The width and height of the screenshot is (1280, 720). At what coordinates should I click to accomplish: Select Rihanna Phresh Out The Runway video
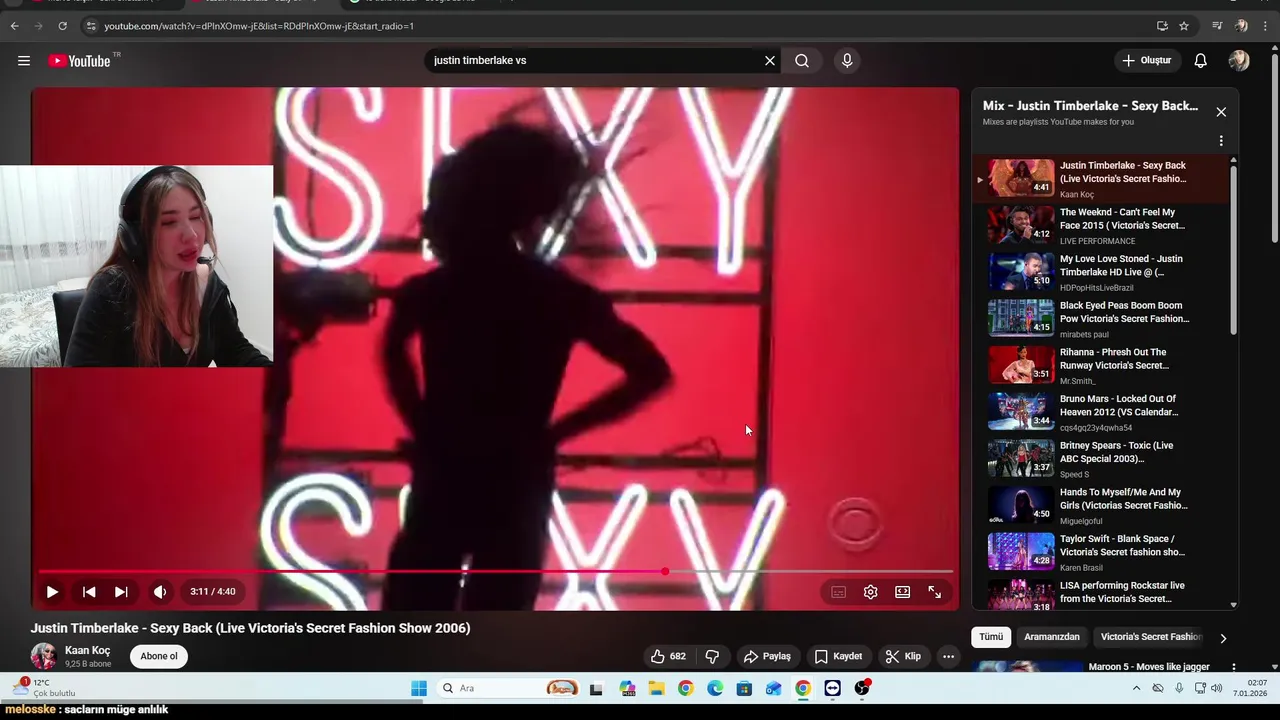click(1100, 365)
